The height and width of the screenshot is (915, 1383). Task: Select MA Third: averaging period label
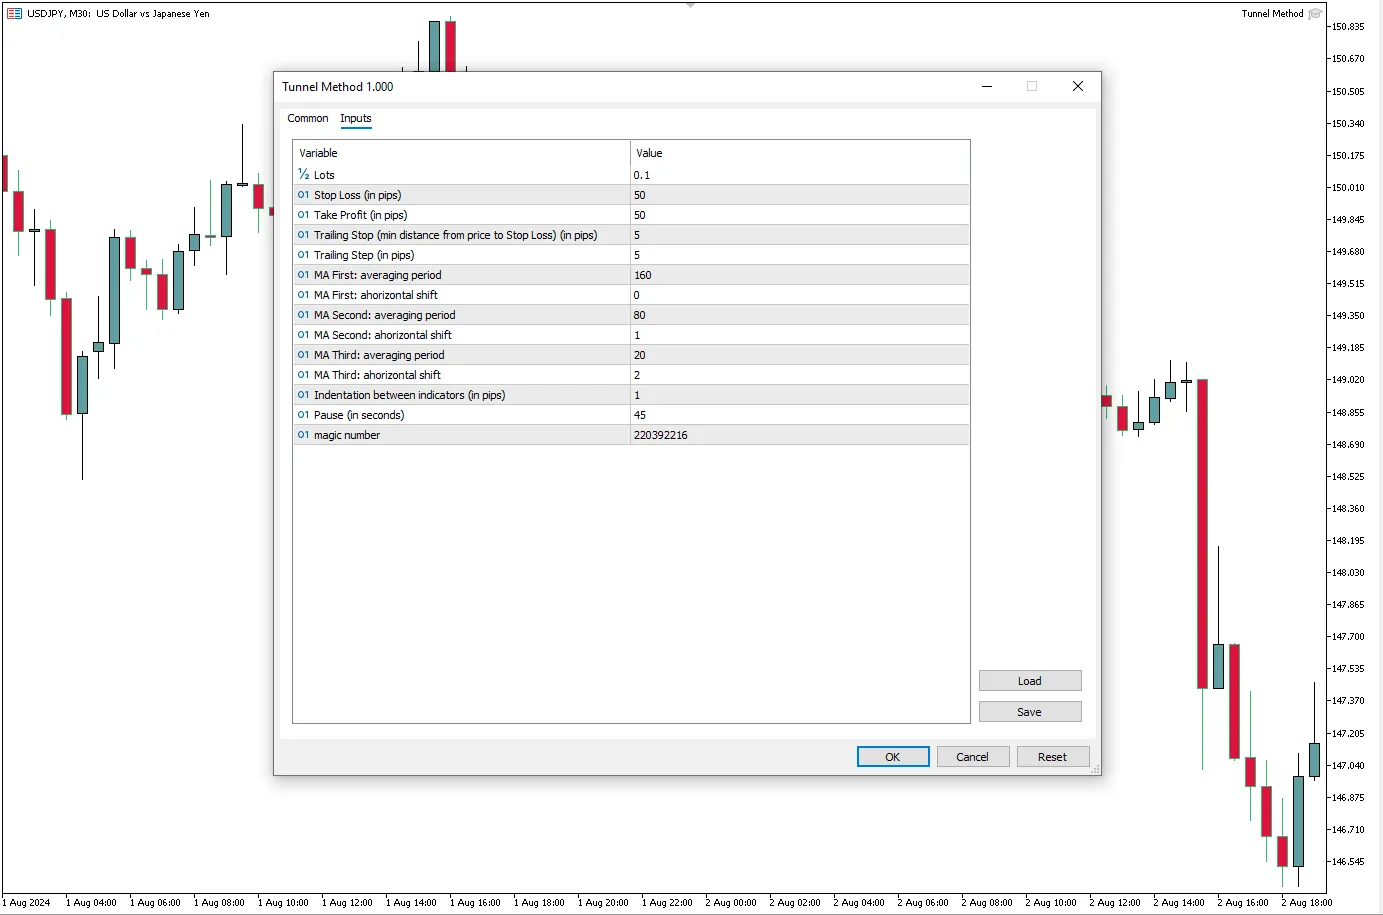379,355
